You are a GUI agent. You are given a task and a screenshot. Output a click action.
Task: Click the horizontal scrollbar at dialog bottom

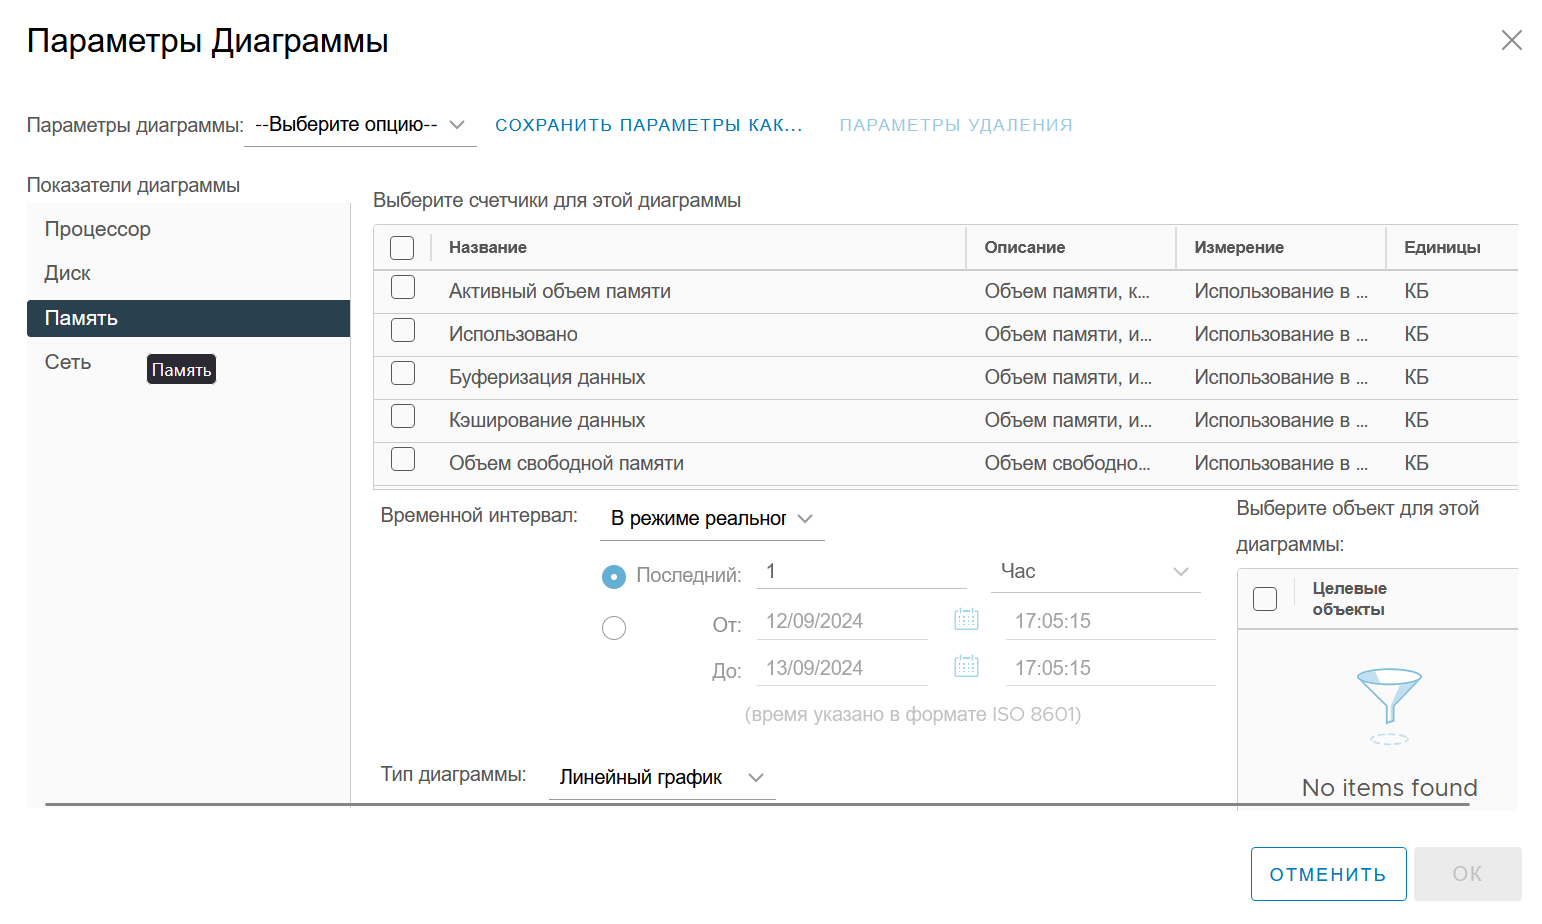[x=757, y=804]
